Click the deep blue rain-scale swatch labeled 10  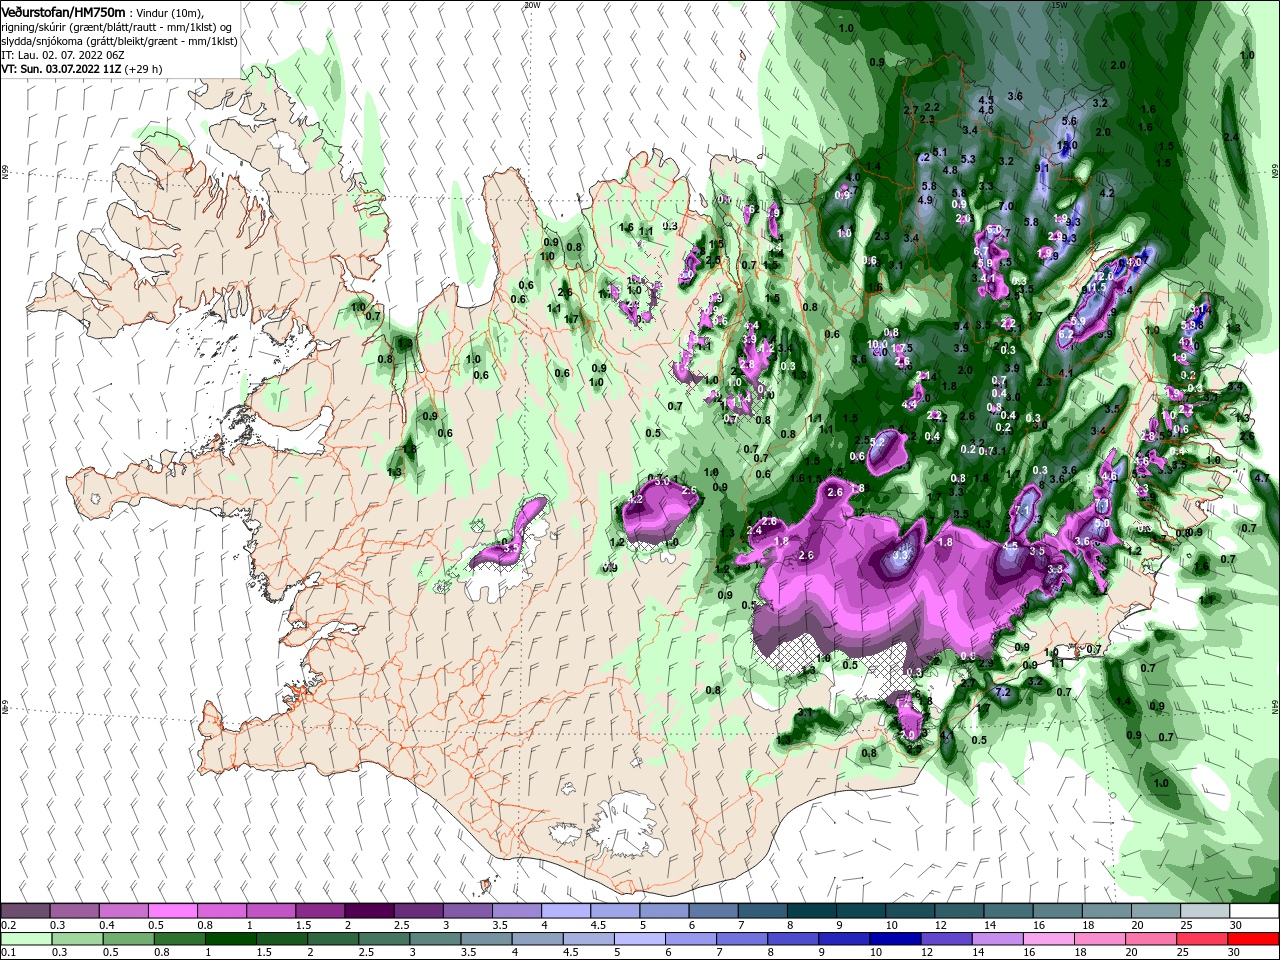[894, 939]
